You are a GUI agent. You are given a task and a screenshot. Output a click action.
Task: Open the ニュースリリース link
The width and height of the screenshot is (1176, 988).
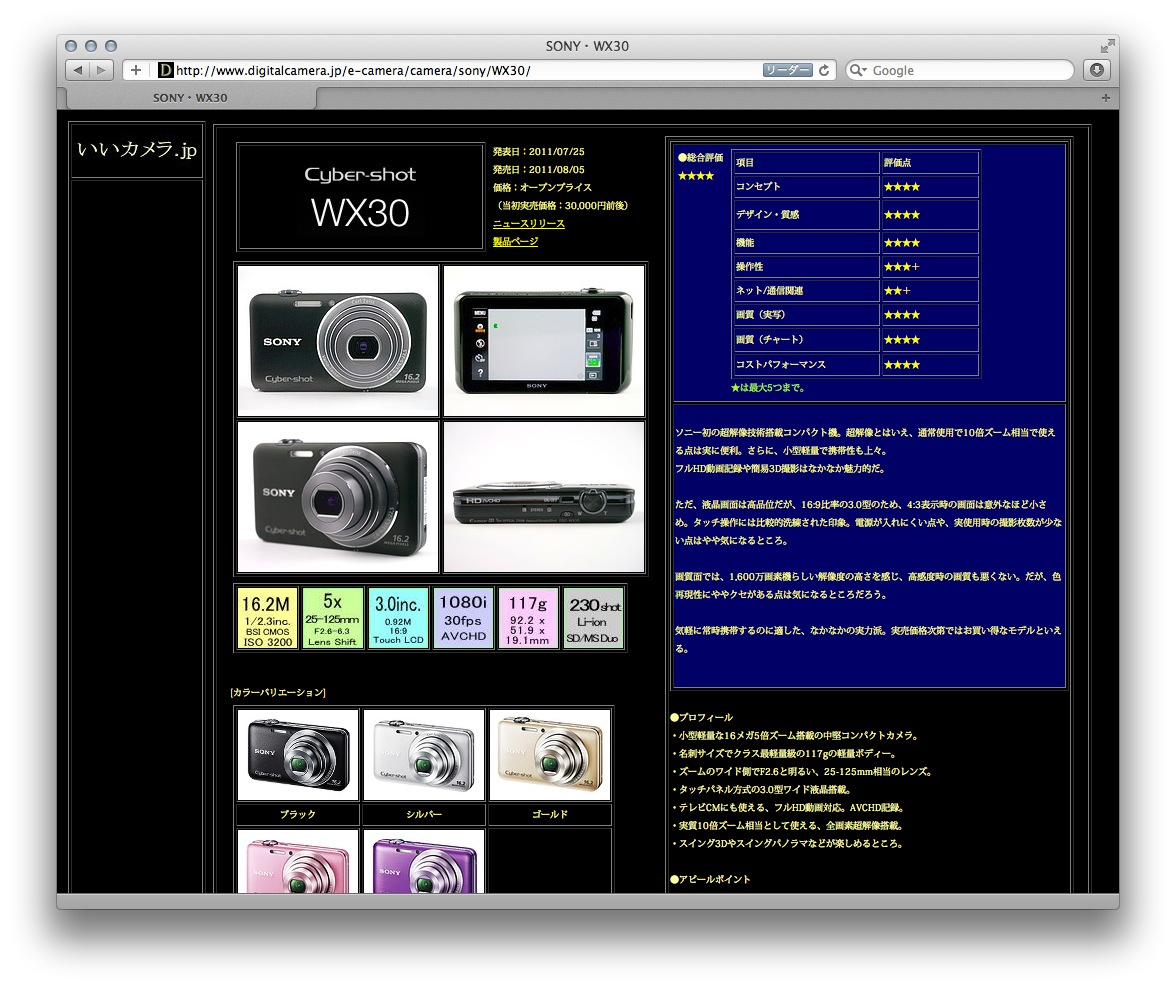(x=529, y=224)
